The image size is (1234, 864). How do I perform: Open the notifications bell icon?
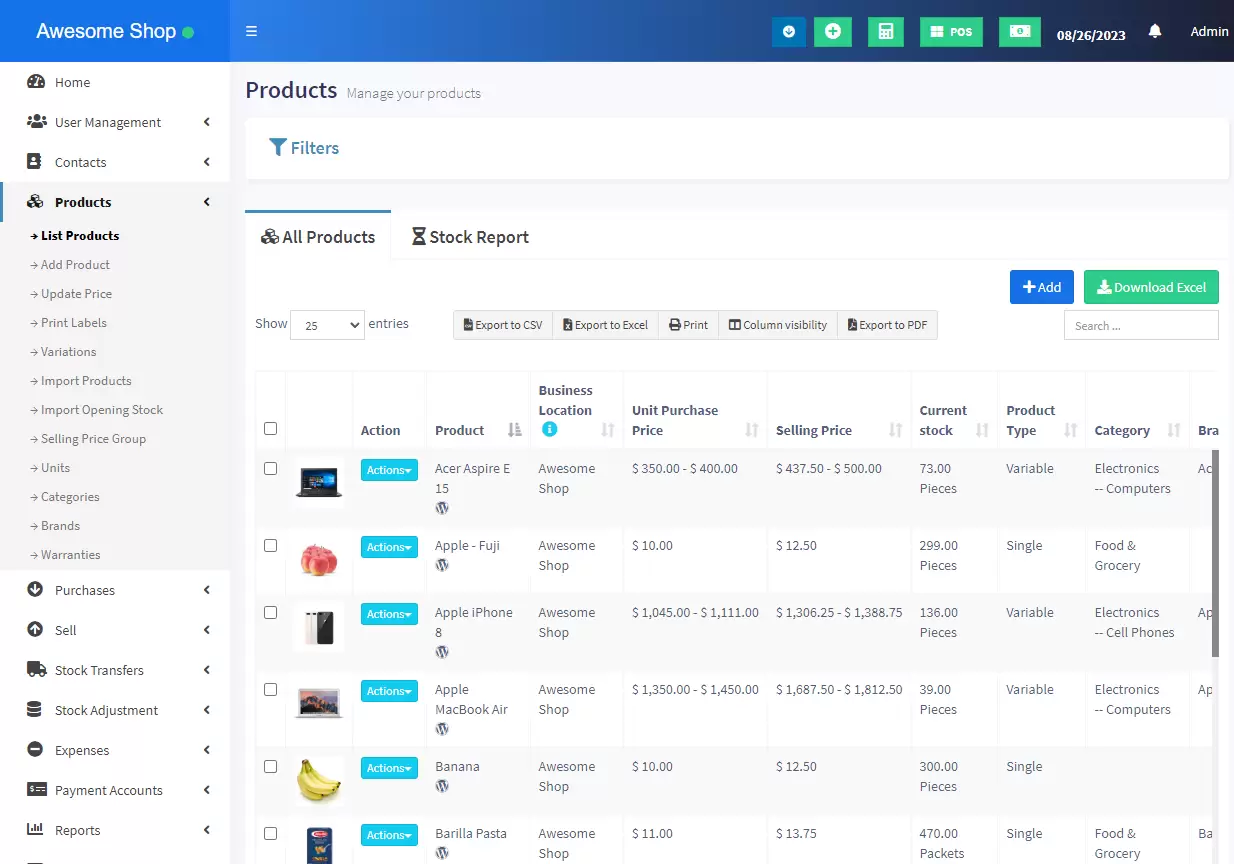(1155, 32)
